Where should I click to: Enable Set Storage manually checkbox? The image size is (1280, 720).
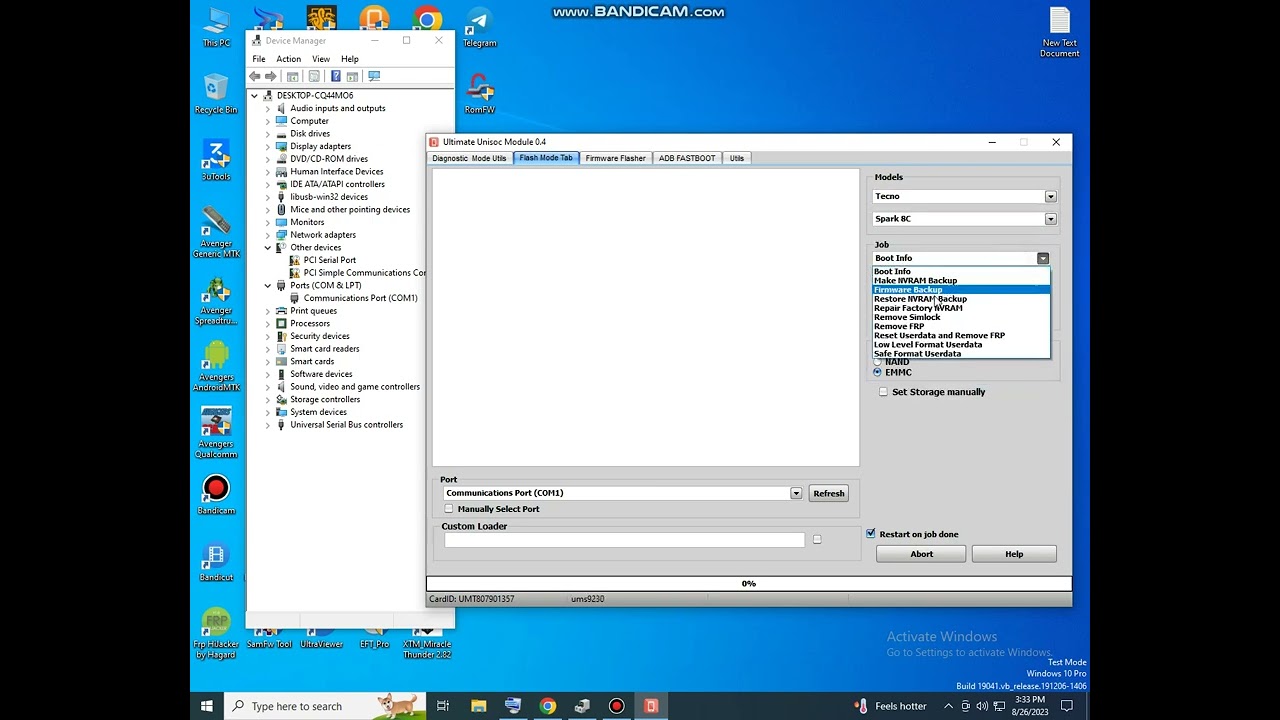884,392
